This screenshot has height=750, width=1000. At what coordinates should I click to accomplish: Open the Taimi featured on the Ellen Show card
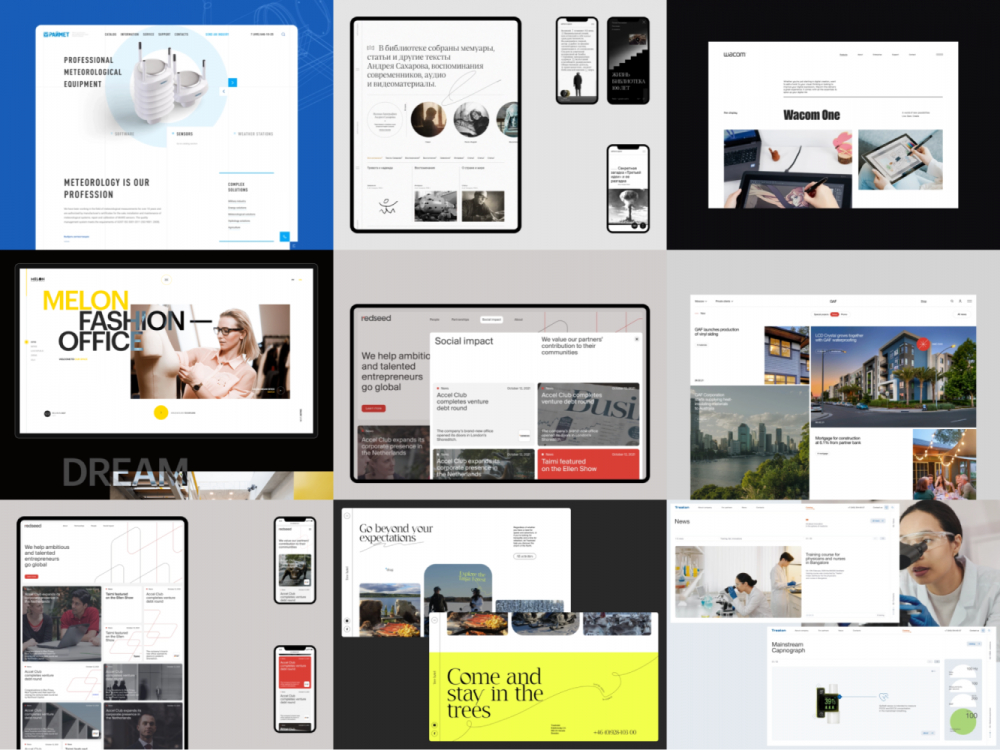pyautogui.click(x=588, y=465)
